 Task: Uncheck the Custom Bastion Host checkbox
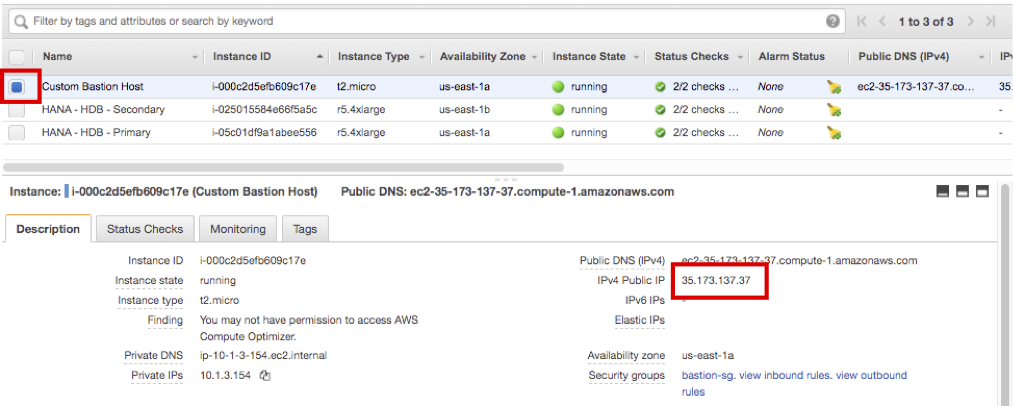(x=17, y=88)
